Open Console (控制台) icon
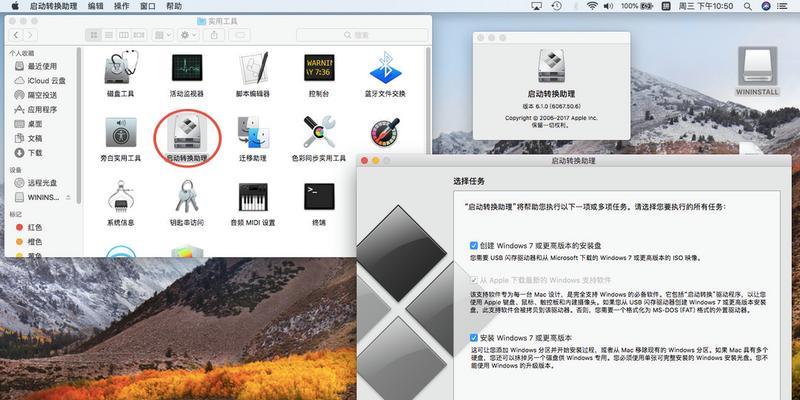The image size is (800, 400). (x=319, y=67)
